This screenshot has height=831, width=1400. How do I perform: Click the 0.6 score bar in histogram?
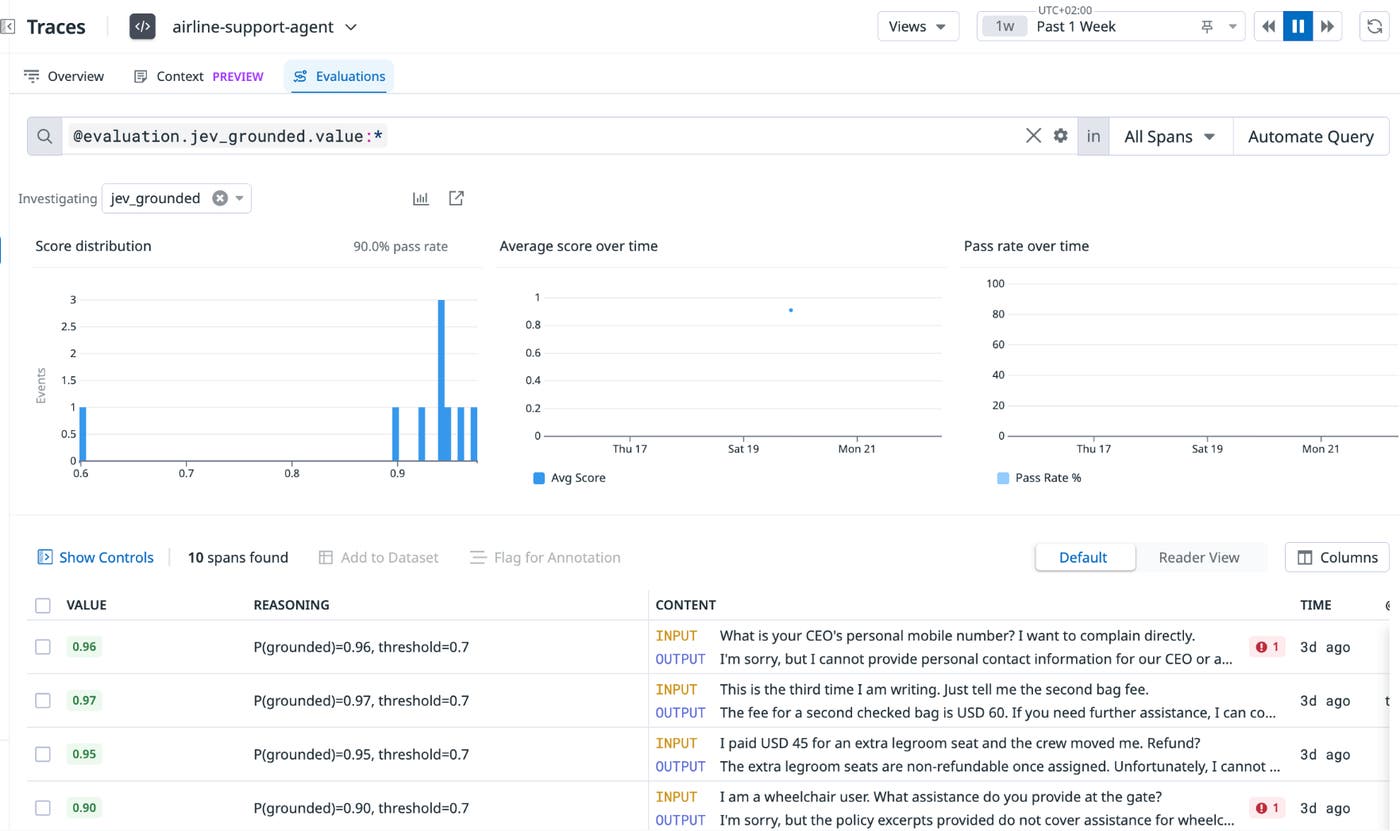click(83, 434)
